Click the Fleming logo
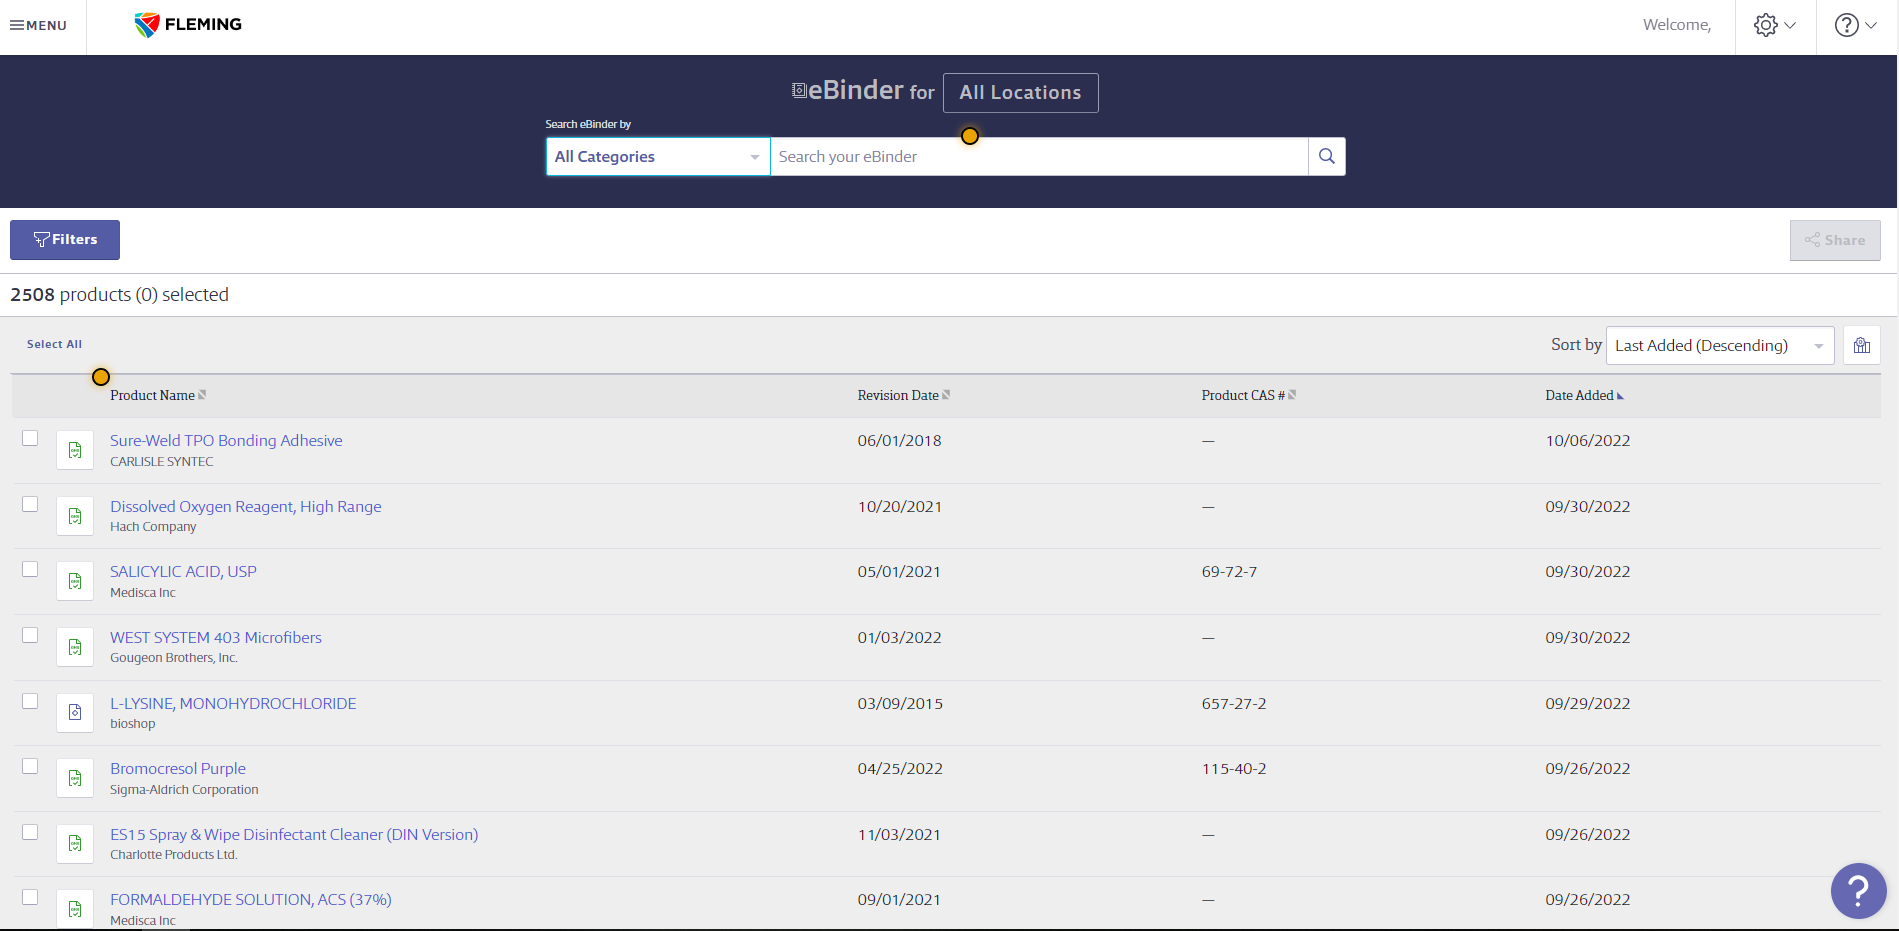Viewport: 1899px width, 931px height. pos(188,25)
